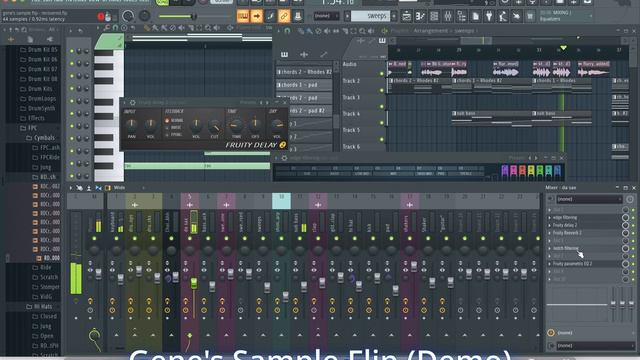
Task: Select the DrumLoops folder in browser
Action: tap(38, 99)
